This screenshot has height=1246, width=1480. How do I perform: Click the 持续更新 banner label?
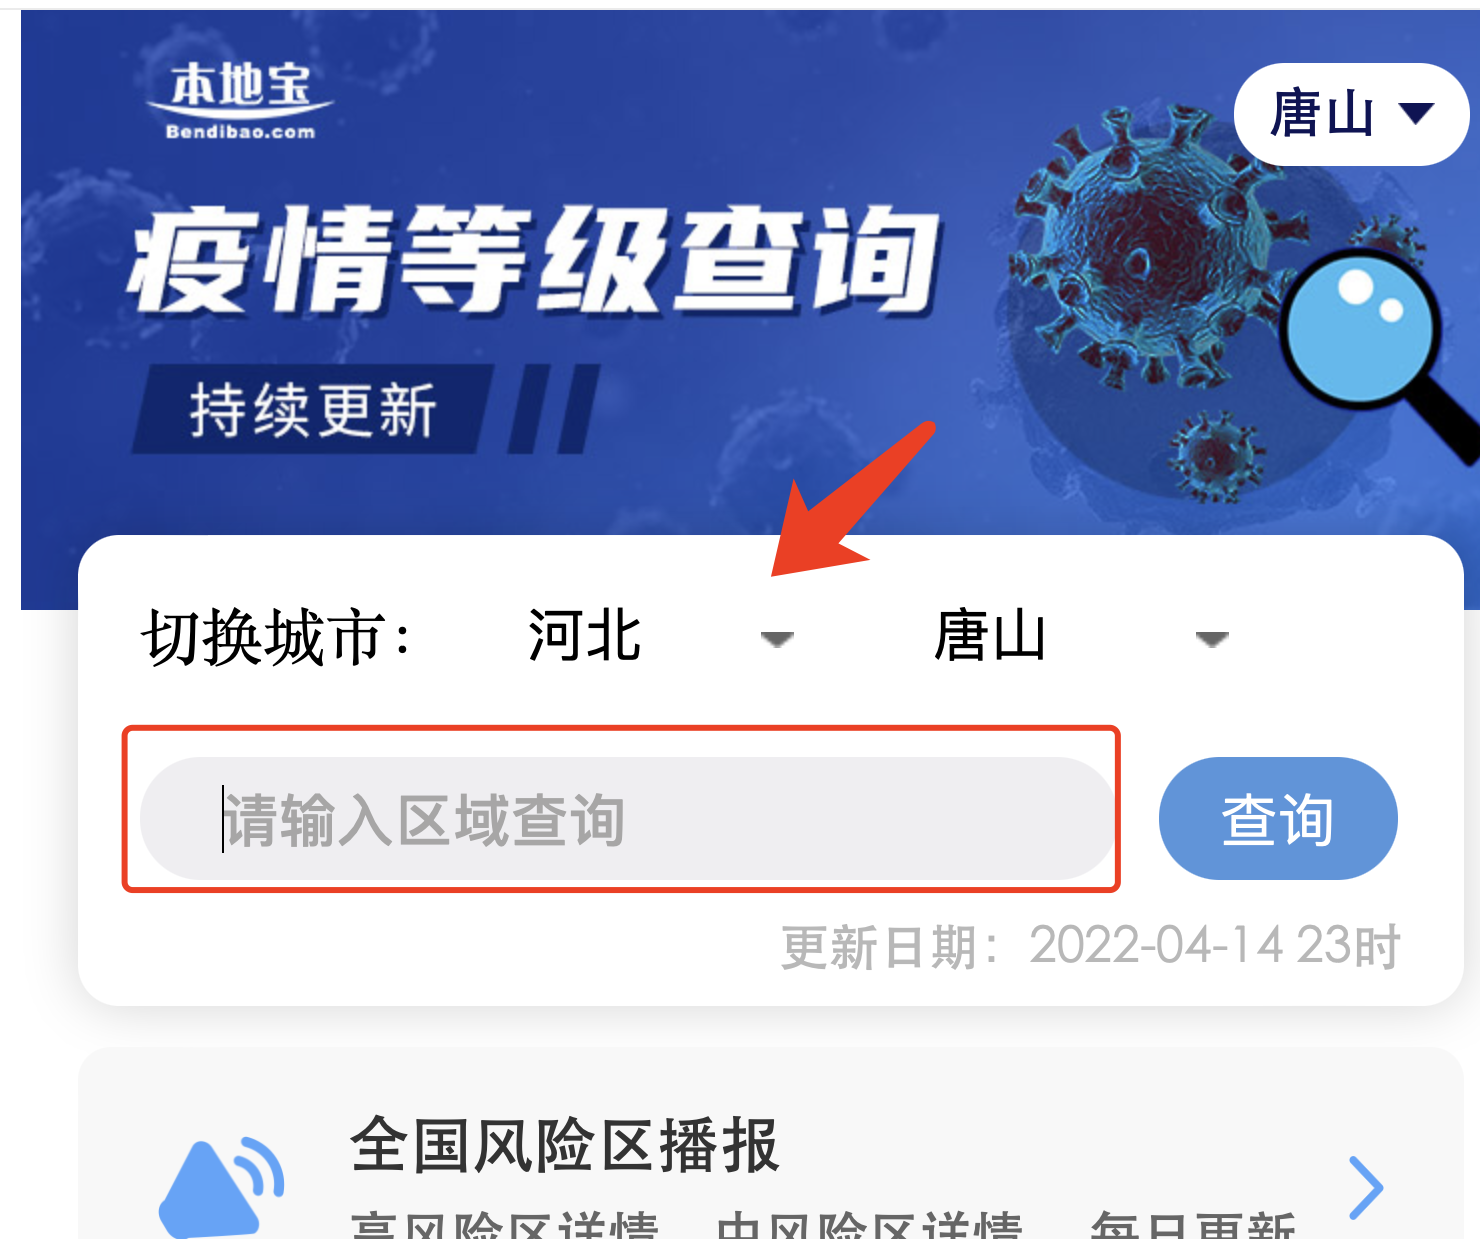point(313,410)
